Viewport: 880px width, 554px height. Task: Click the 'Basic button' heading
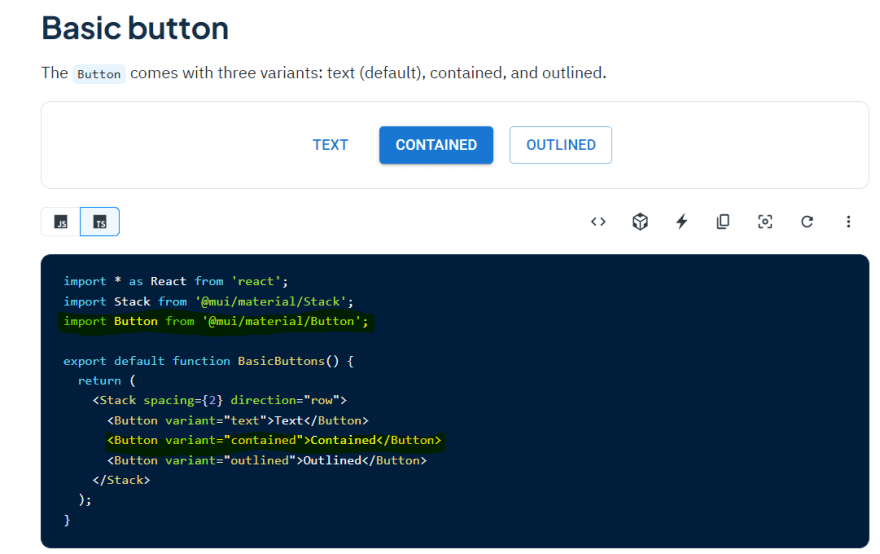[135, 28]
